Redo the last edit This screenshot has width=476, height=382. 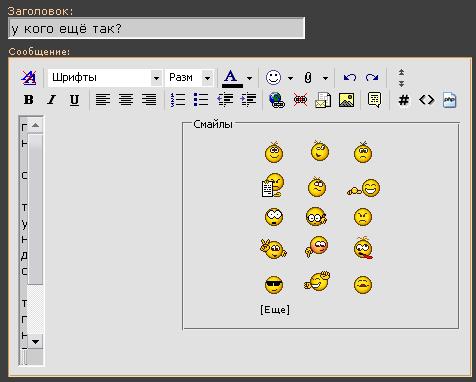tap(372, 78)
